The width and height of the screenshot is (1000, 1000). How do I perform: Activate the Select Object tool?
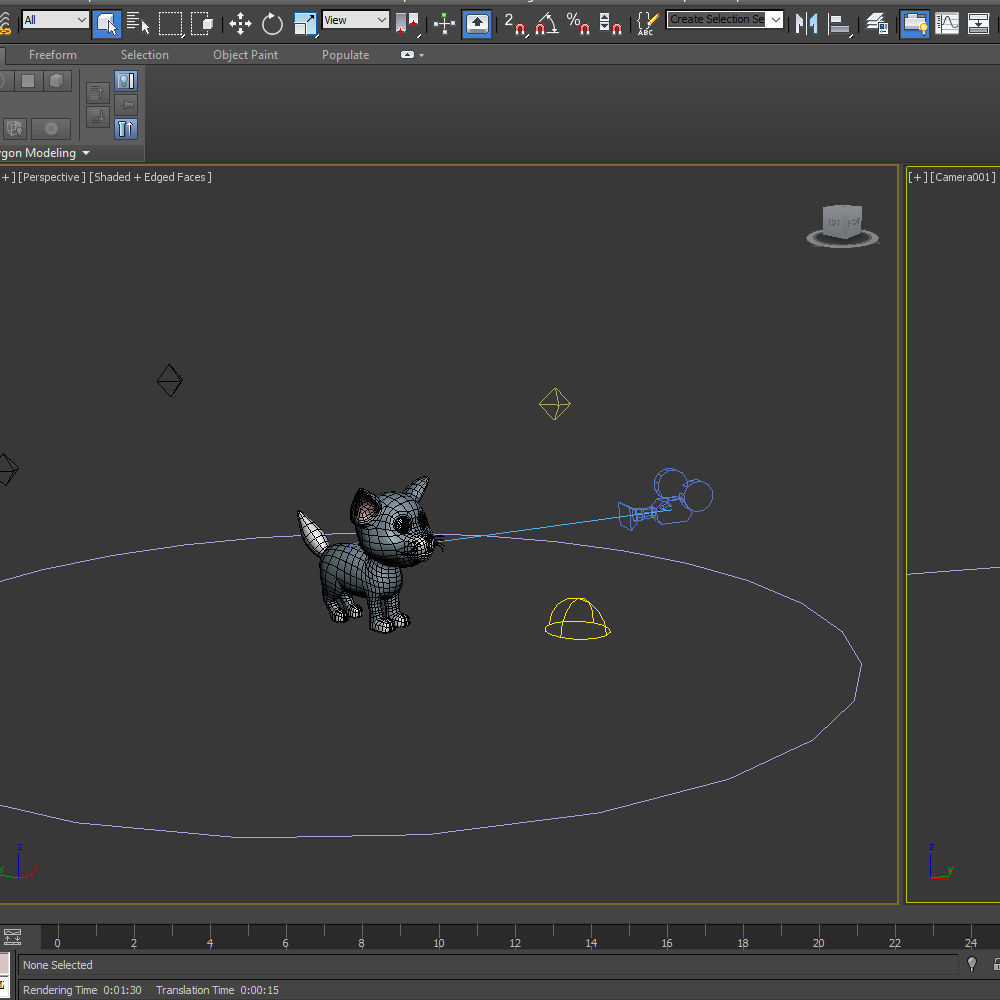point(107,24)
